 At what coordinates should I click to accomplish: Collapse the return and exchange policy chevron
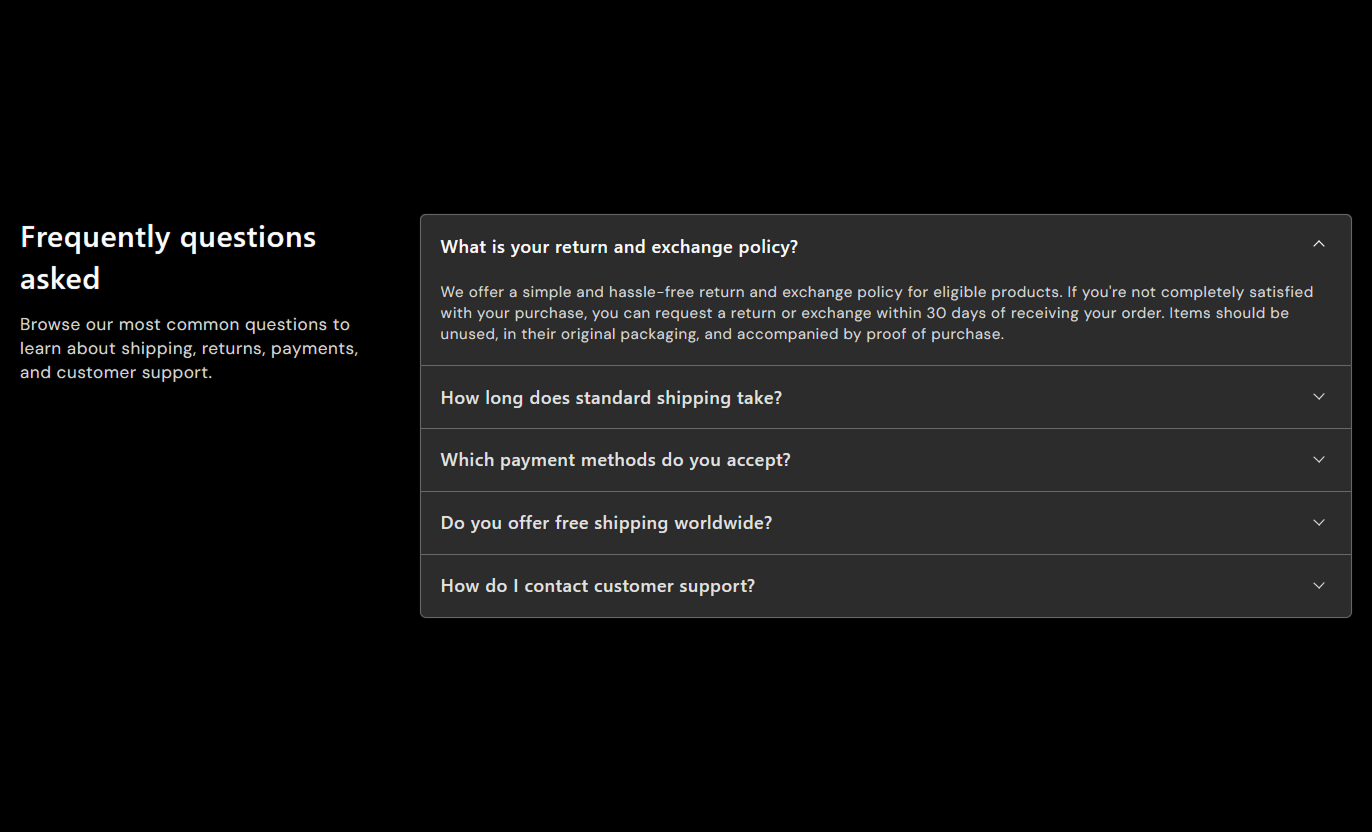tap(1319, 244)
